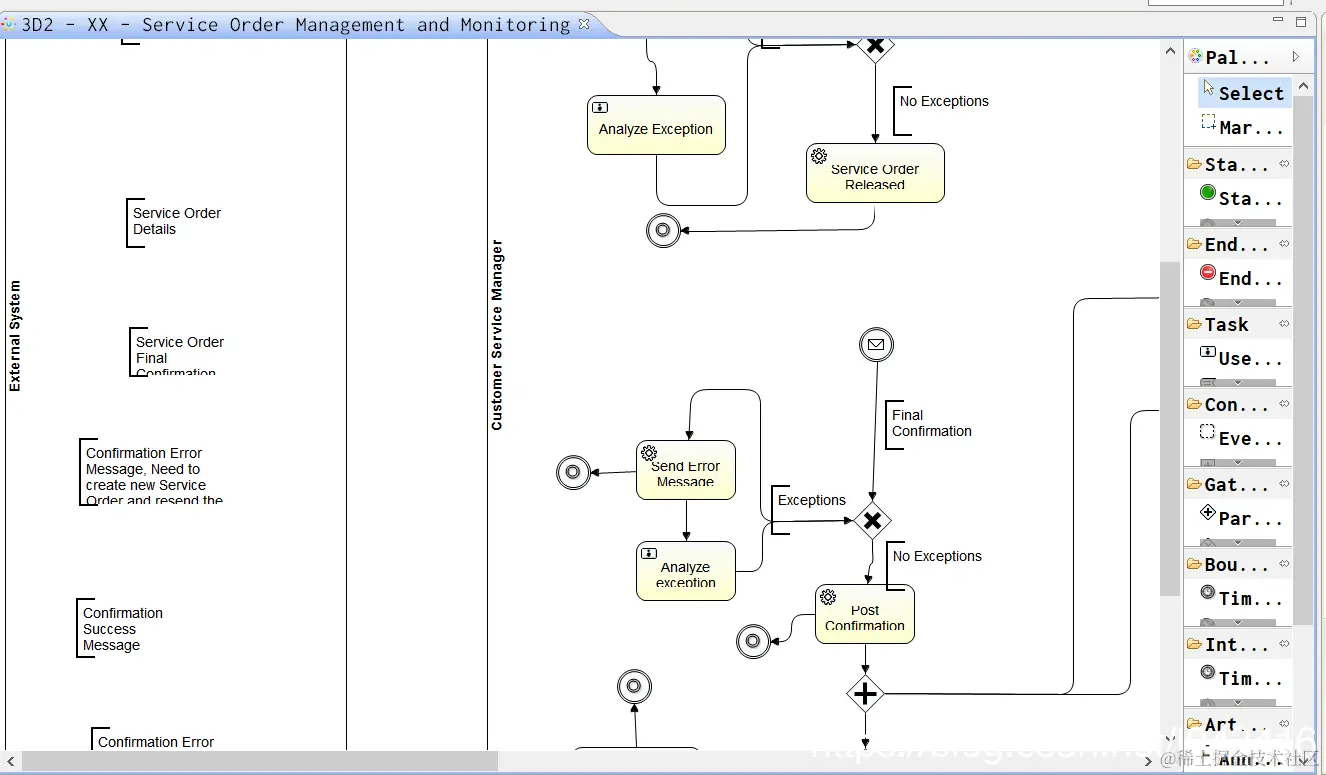Collapse the Containers drawer header
Screen dimensions: 1326x775
[1238, 404]
